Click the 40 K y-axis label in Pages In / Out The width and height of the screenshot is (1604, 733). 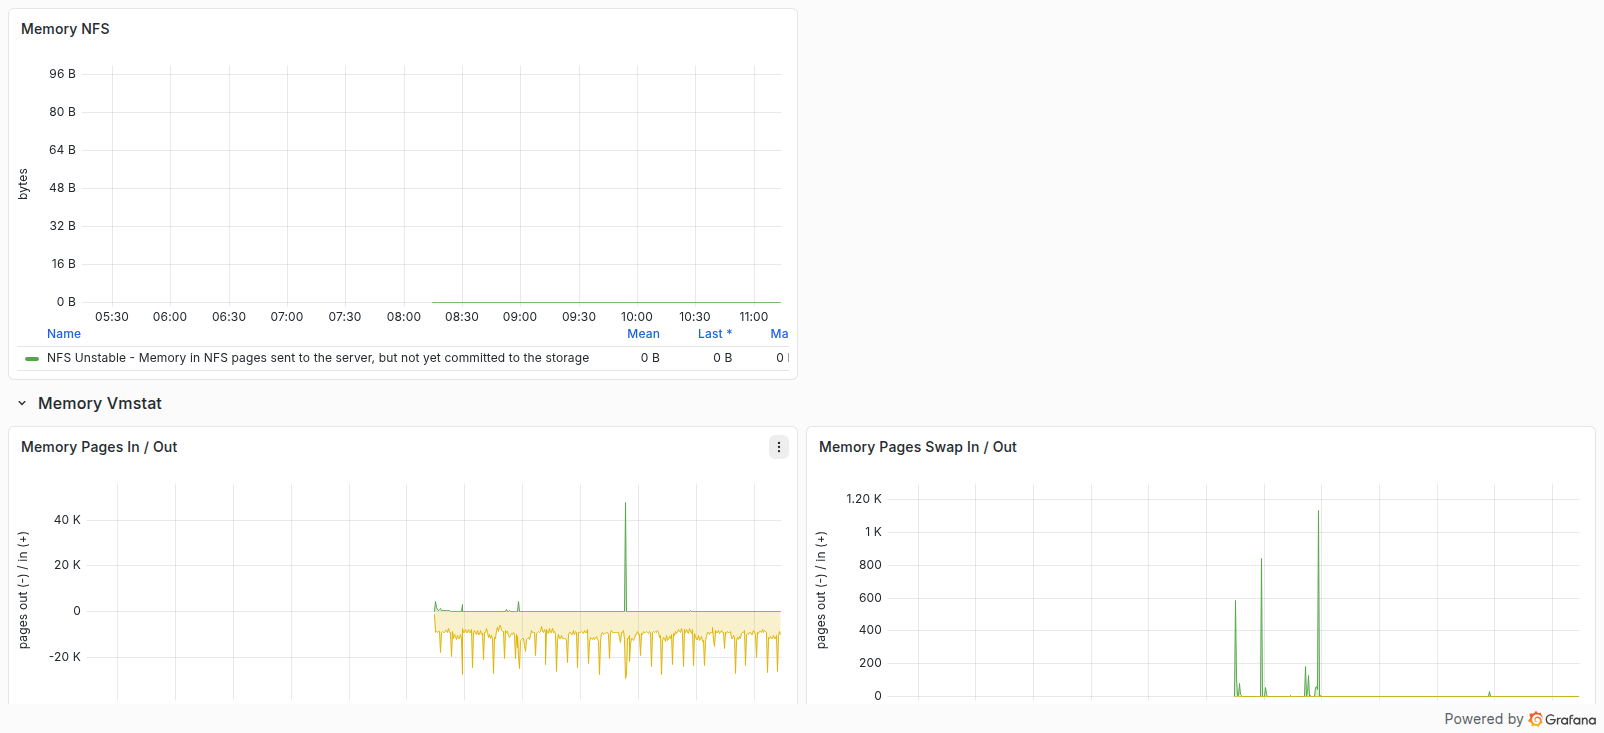point(67,520)
